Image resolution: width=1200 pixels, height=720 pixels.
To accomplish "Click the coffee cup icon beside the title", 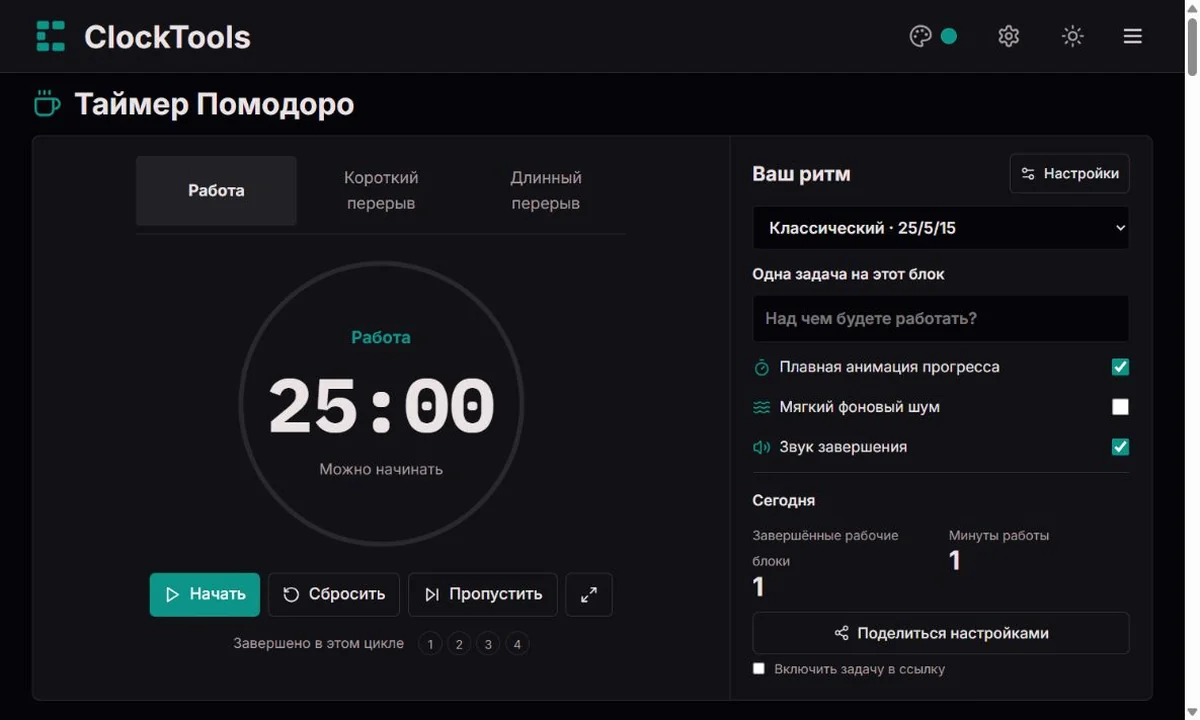I will coord(47,103).
